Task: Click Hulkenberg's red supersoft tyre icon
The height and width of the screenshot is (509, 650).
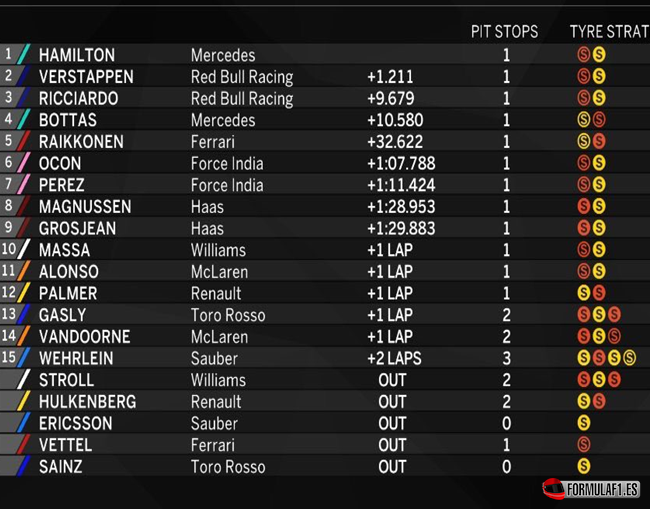Action: 599,401
